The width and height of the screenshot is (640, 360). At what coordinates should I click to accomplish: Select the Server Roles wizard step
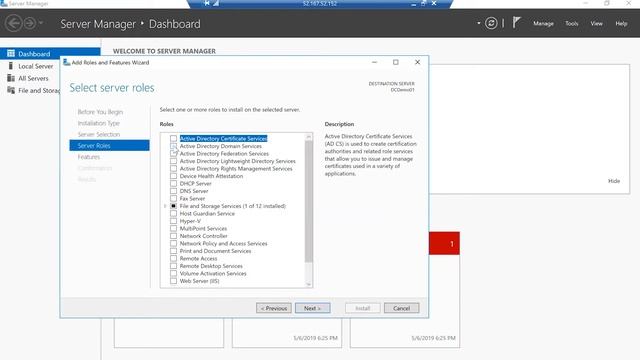click(x=109, y=145)
